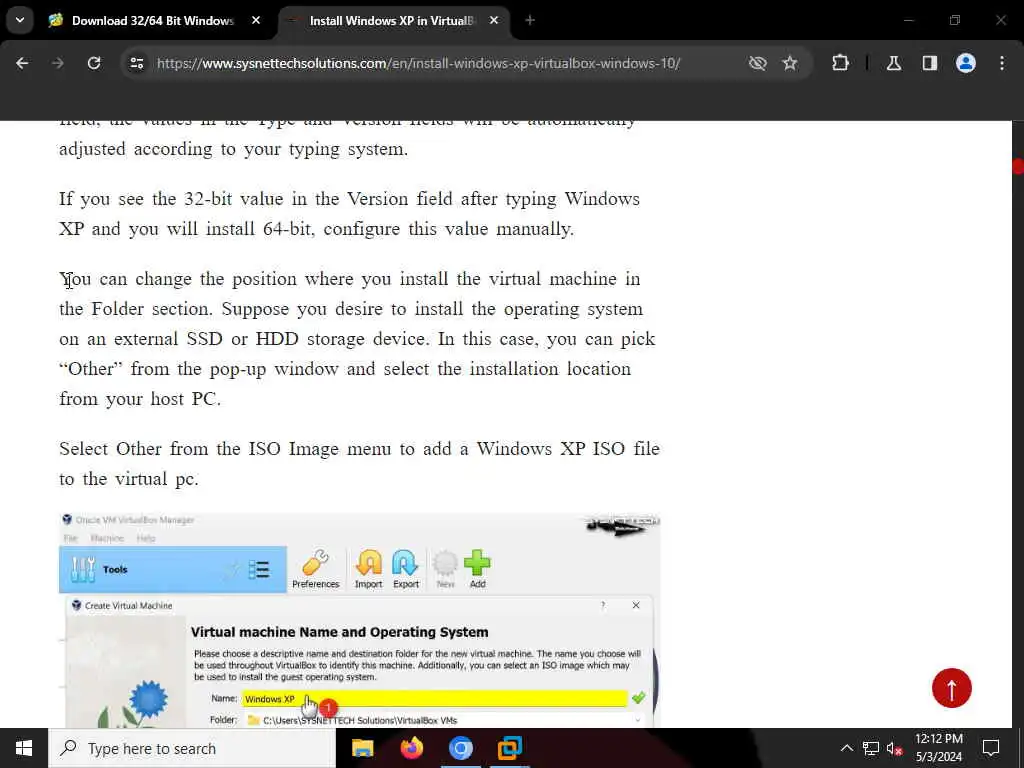1024x768 pixels.
Task: Go back to previous page
Action: (22, 63)
